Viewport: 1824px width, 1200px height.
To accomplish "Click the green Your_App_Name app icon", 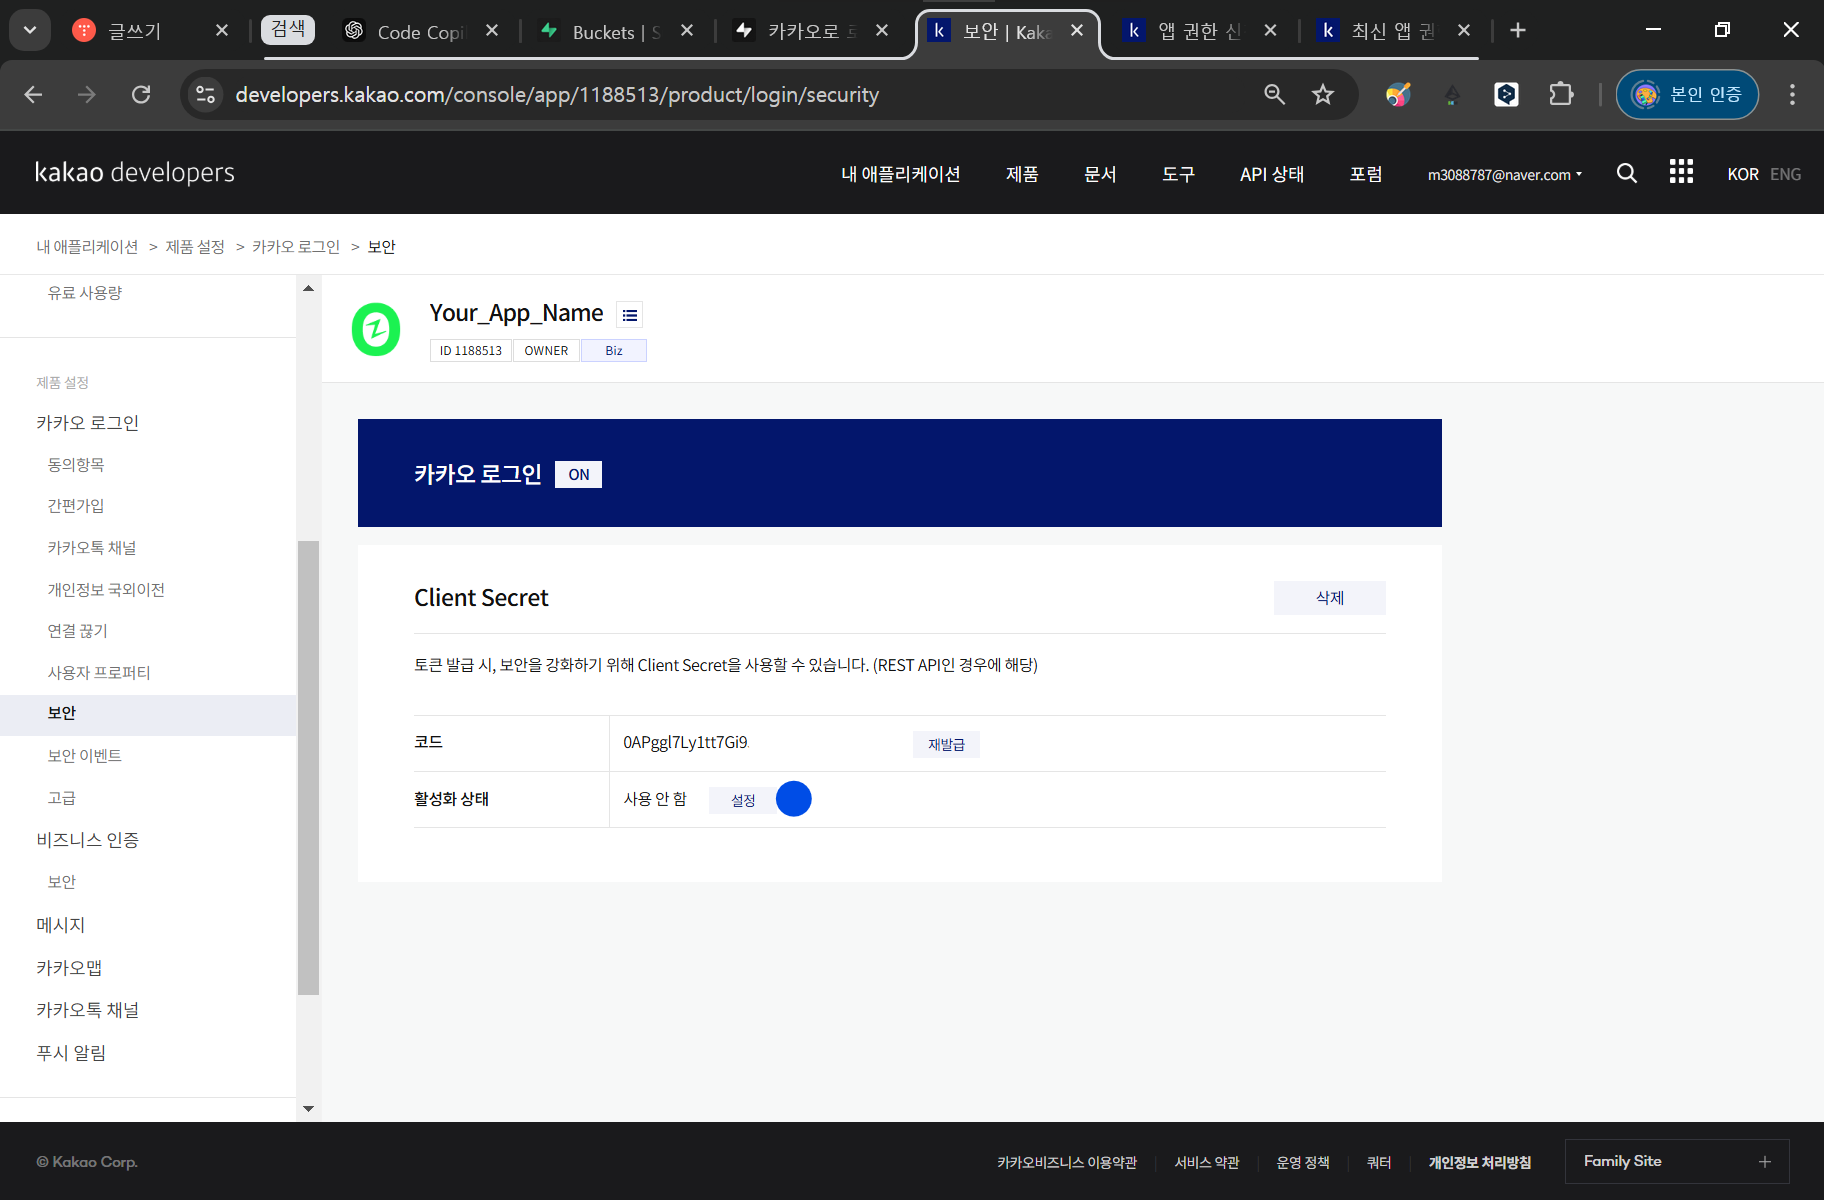I will coord(376,329).
